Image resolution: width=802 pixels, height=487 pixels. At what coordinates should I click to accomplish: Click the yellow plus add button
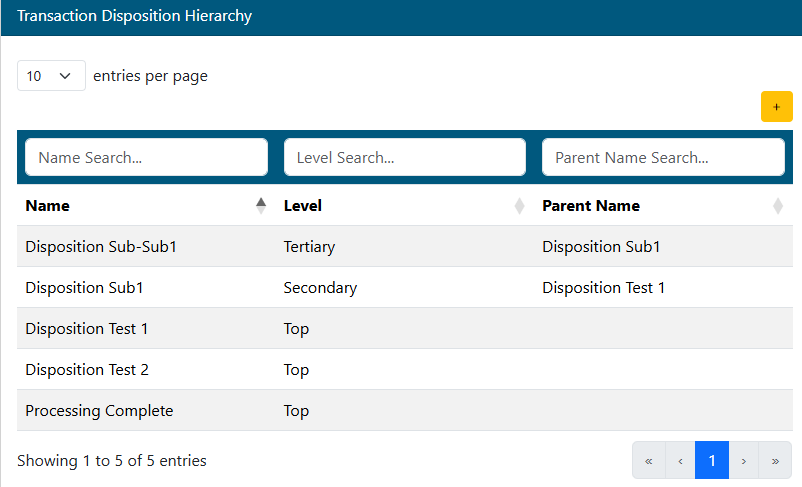tap(776, 107)
